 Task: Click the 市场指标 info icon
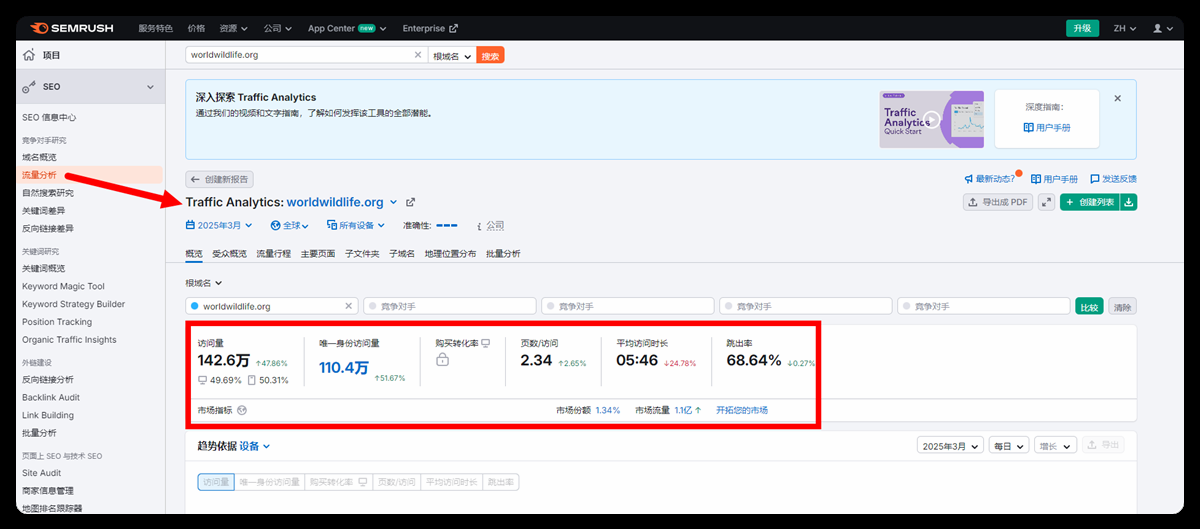[242, 410]
